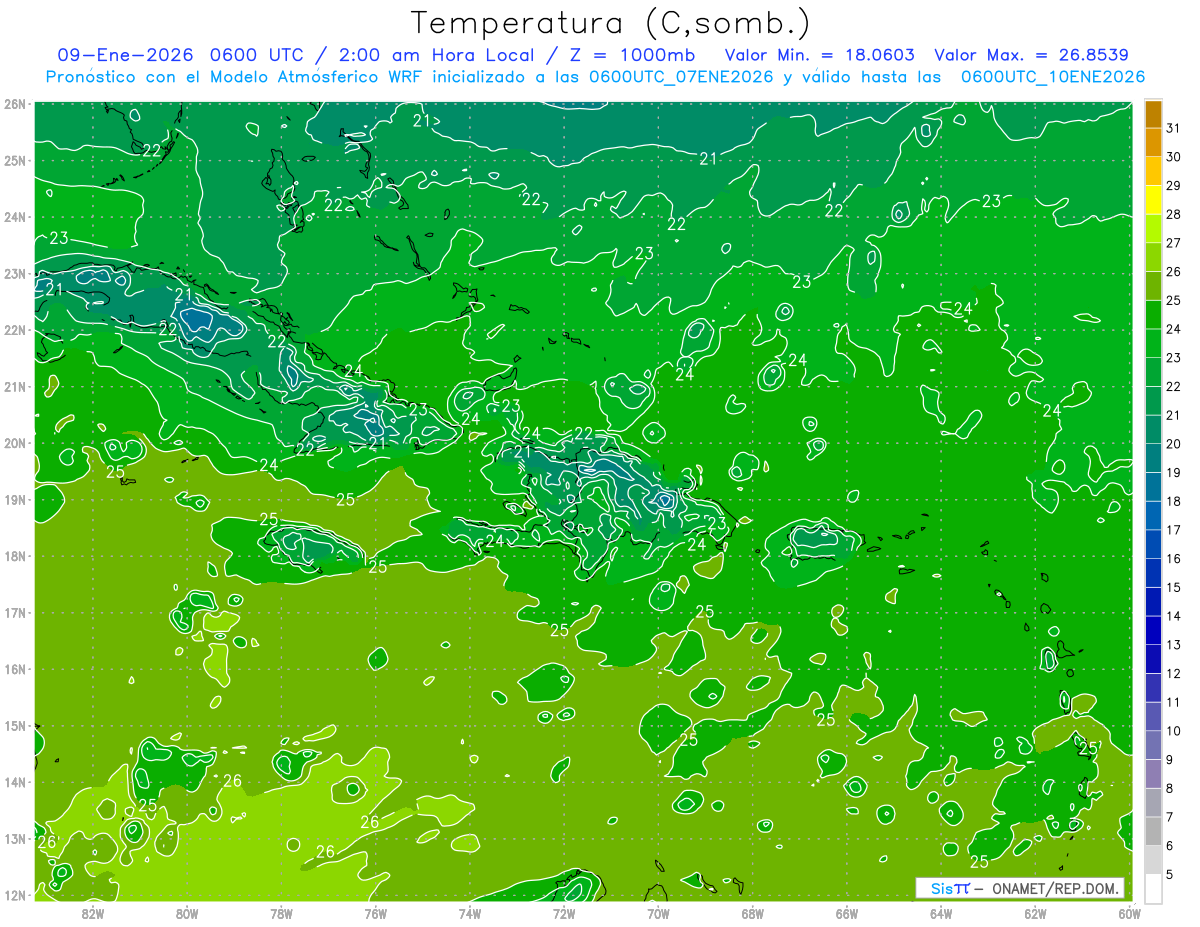Click the 'Temperatura (C,somb.)' map title
This screenshot has width=1200, height=927.
point(610,23)
